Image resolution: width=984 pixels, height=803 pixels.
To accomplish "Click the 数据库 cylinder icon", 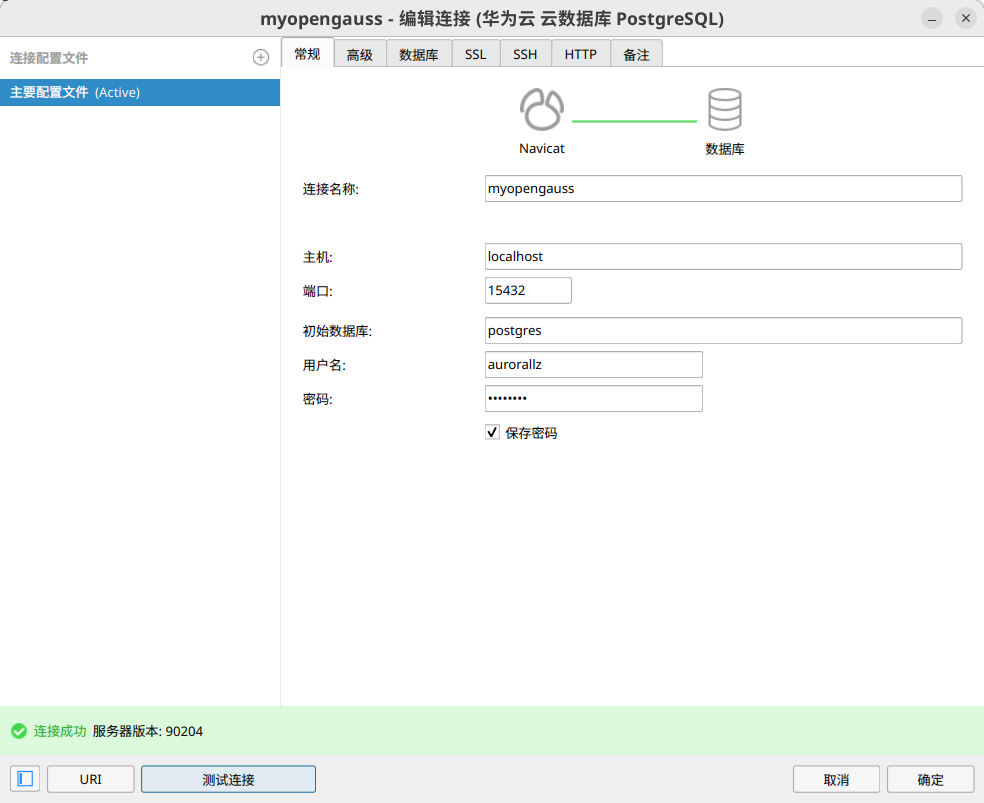I will point(724,108).
